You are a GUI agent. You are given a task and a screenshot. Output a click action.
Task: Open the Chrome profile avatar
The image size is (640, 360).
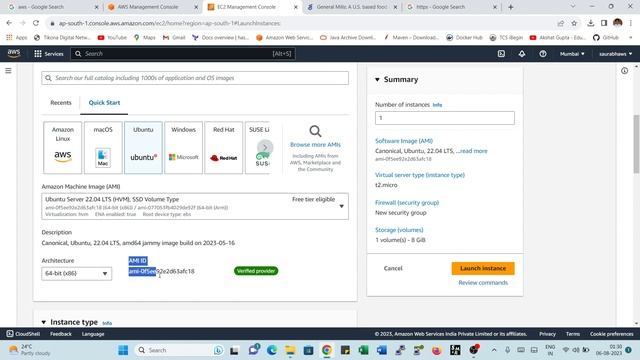click(618, 23)
